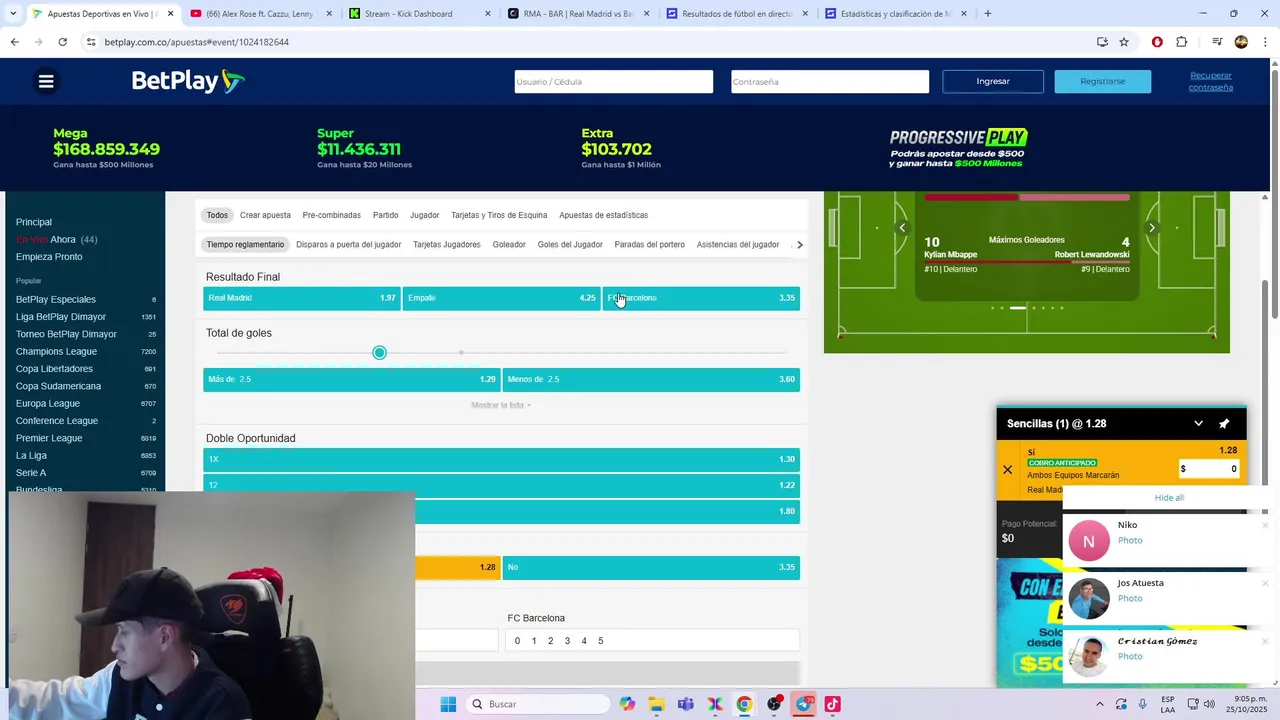Filter by Goleador markets
This screenshot has width=1280, height=720.
tap(509, 244)
